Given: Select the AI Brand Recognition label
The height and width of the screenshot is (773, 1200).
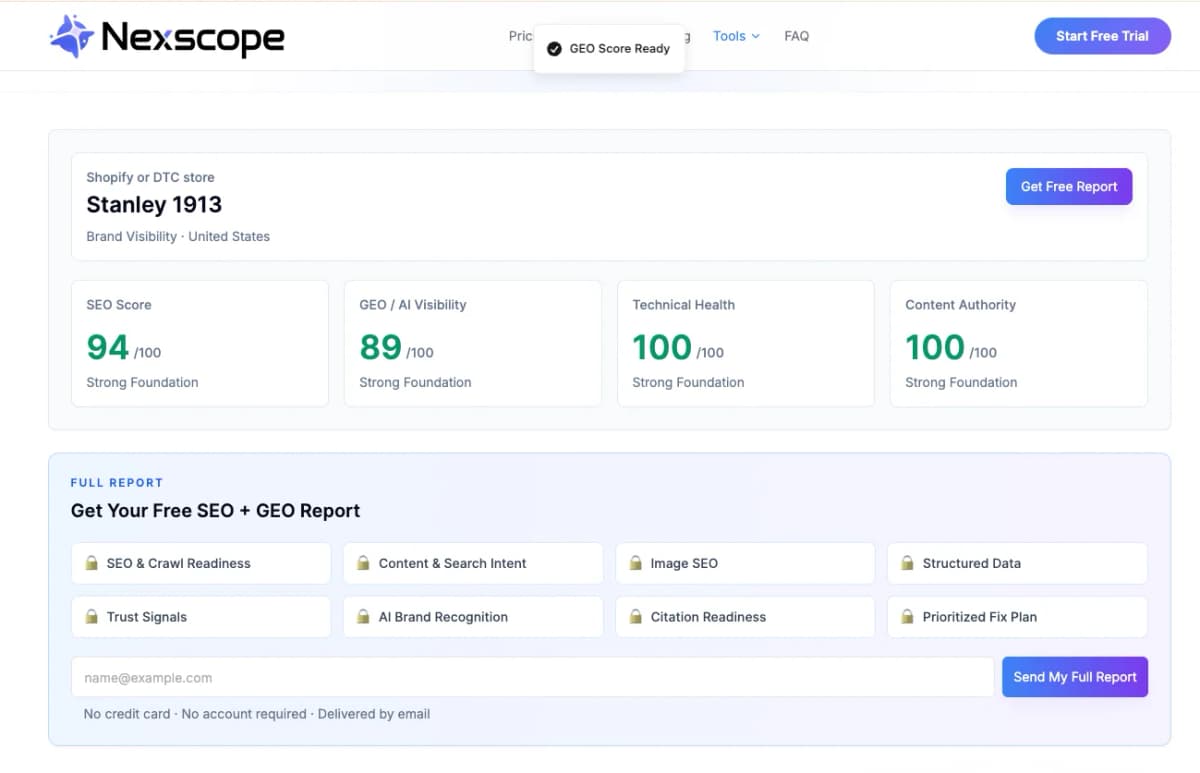Looking at the screenshot, I should click(443, 617).
